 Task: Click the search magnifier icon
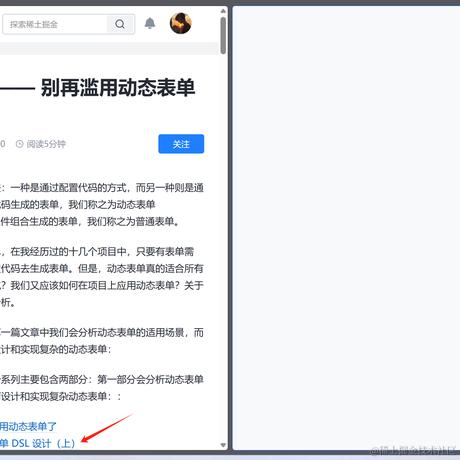click(120, 24)
